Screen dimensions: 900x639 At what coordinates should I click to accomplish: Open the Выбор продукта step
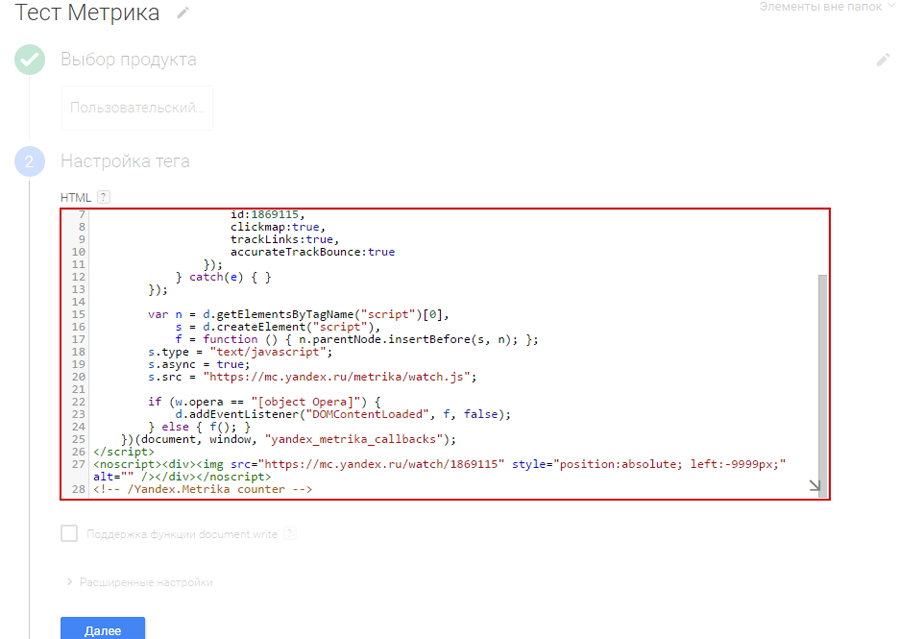(128, 60)
